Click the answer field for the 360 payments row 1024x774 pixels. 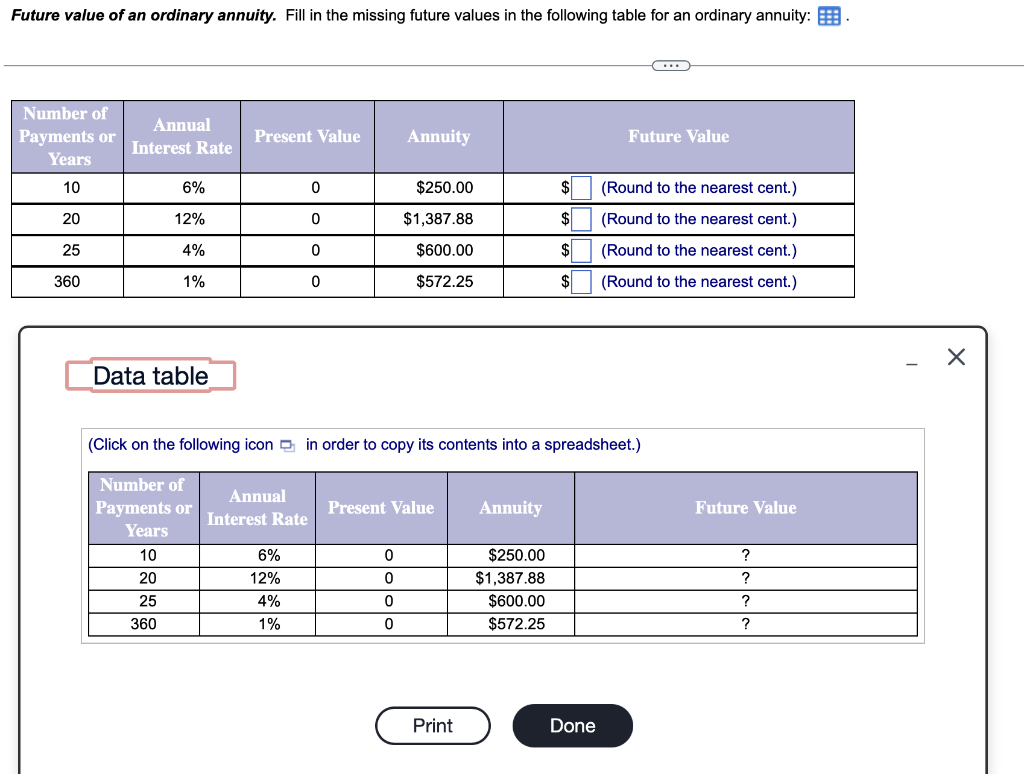pos(580,281)
